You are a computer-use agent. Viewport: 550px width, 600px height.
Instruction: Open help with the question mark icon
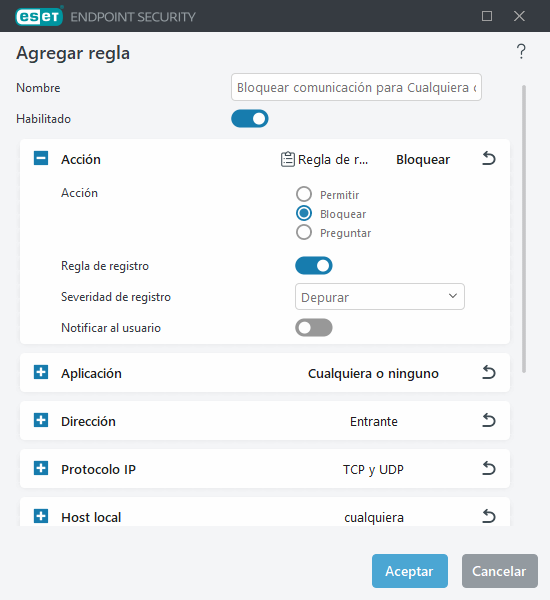[x=521, y=52]
